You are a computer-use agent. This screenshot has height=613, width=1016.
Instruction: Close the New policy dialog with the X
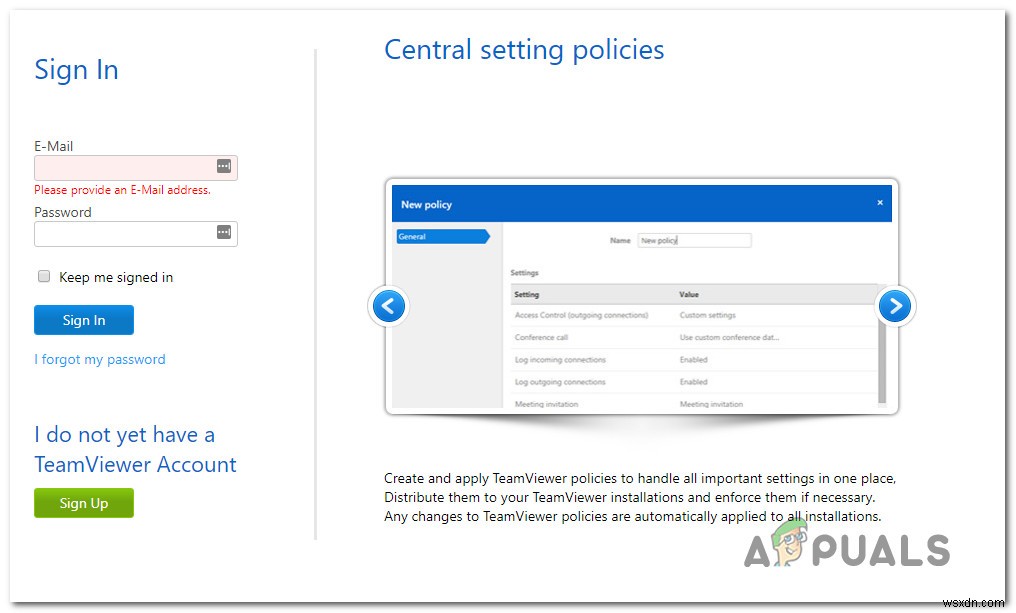(880, 203)
